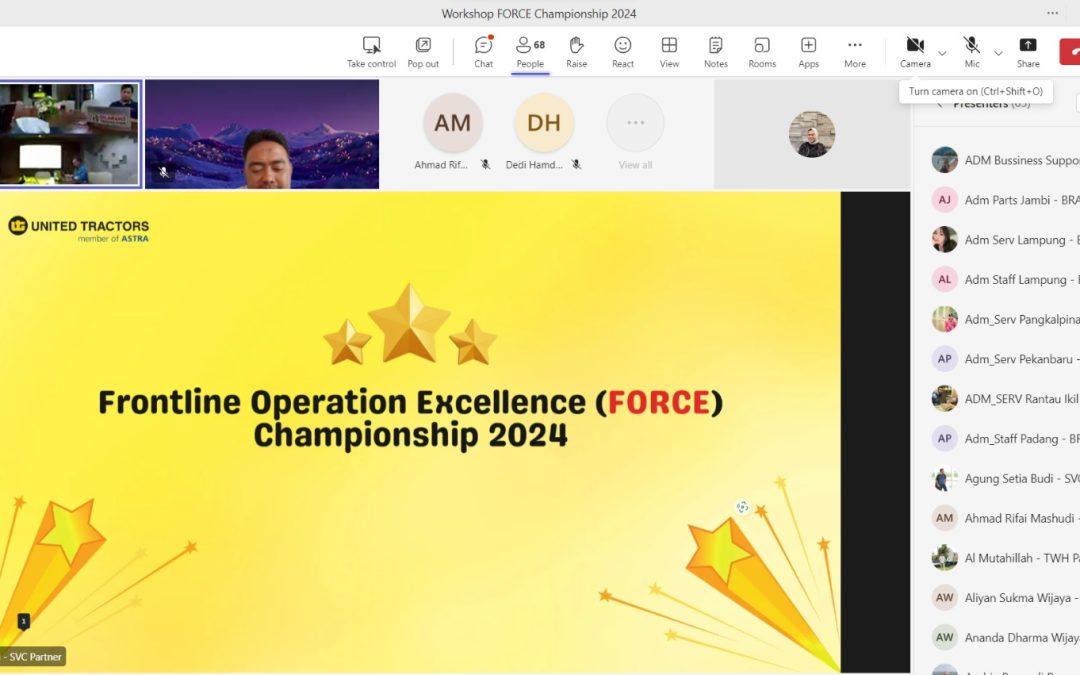Select Adm_Staff Padang participant
Viewport: 1080px width, 675px height.
click(x=1006, y=439)
